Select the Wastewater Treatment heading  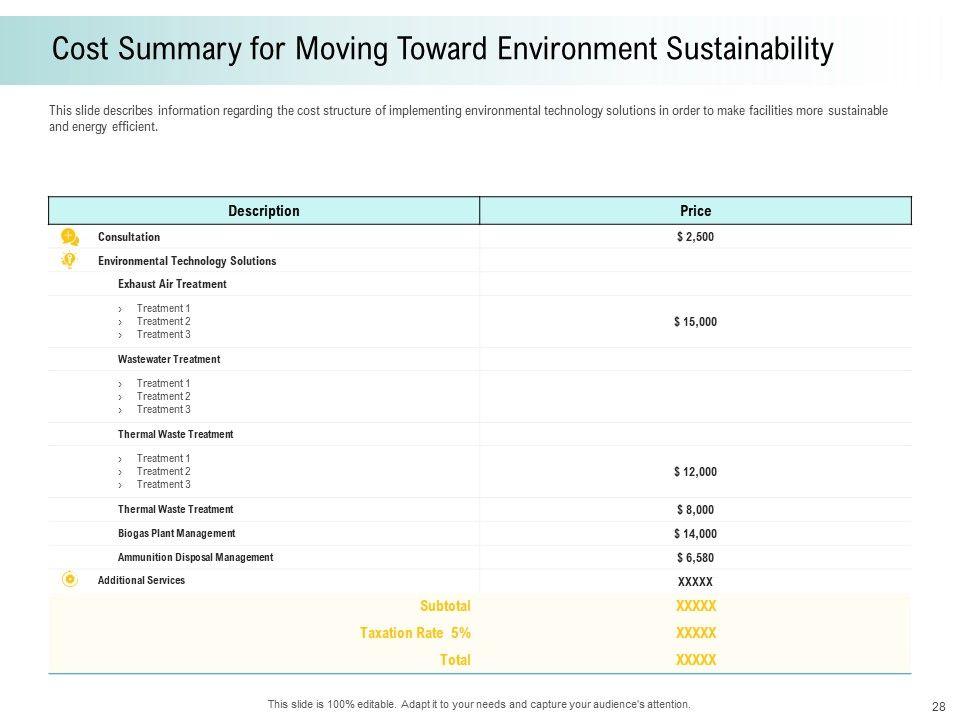[168, 359]
